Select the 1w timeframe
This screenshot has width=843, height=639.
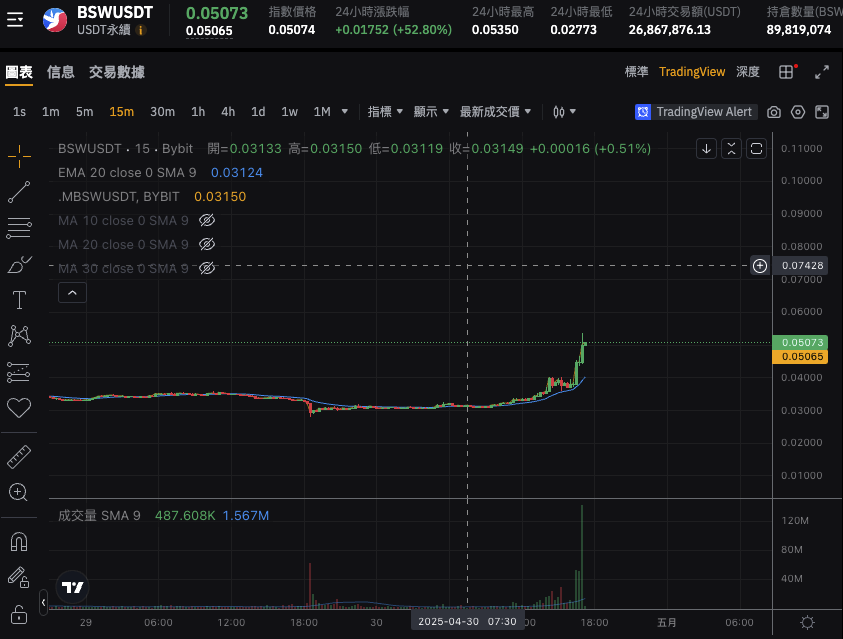tap(289, 112)
